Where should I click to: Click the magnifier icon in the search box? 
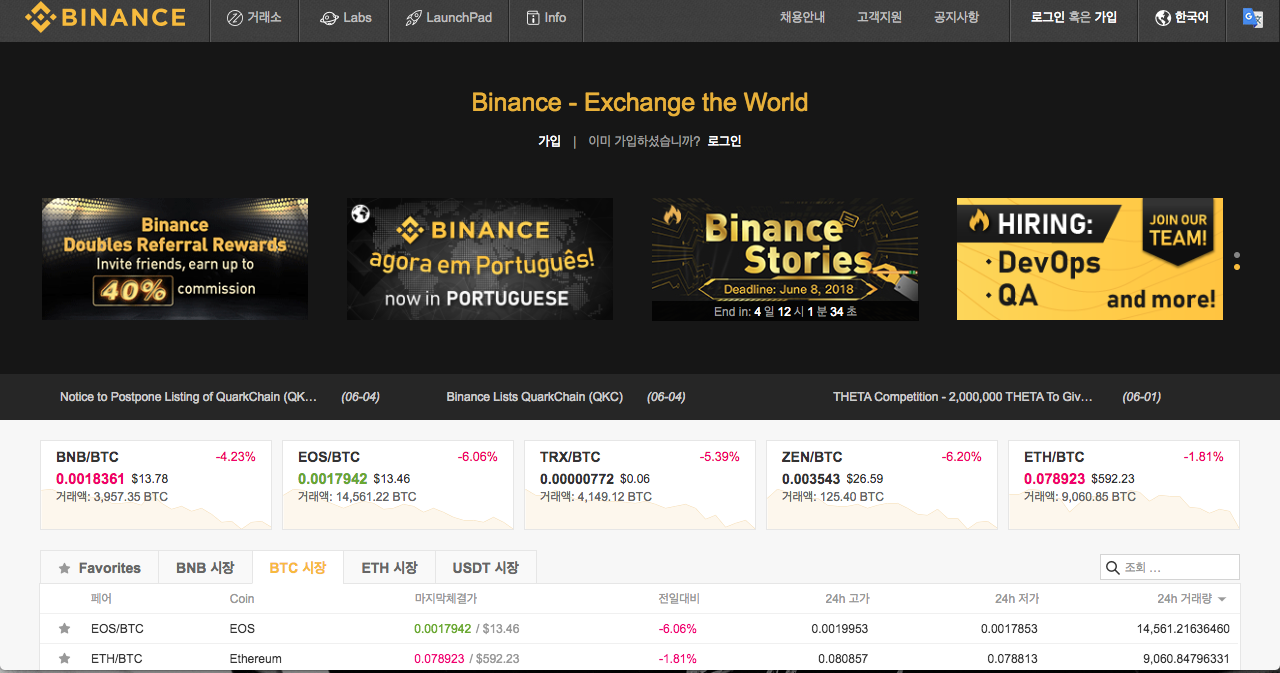click(1112, 568)
